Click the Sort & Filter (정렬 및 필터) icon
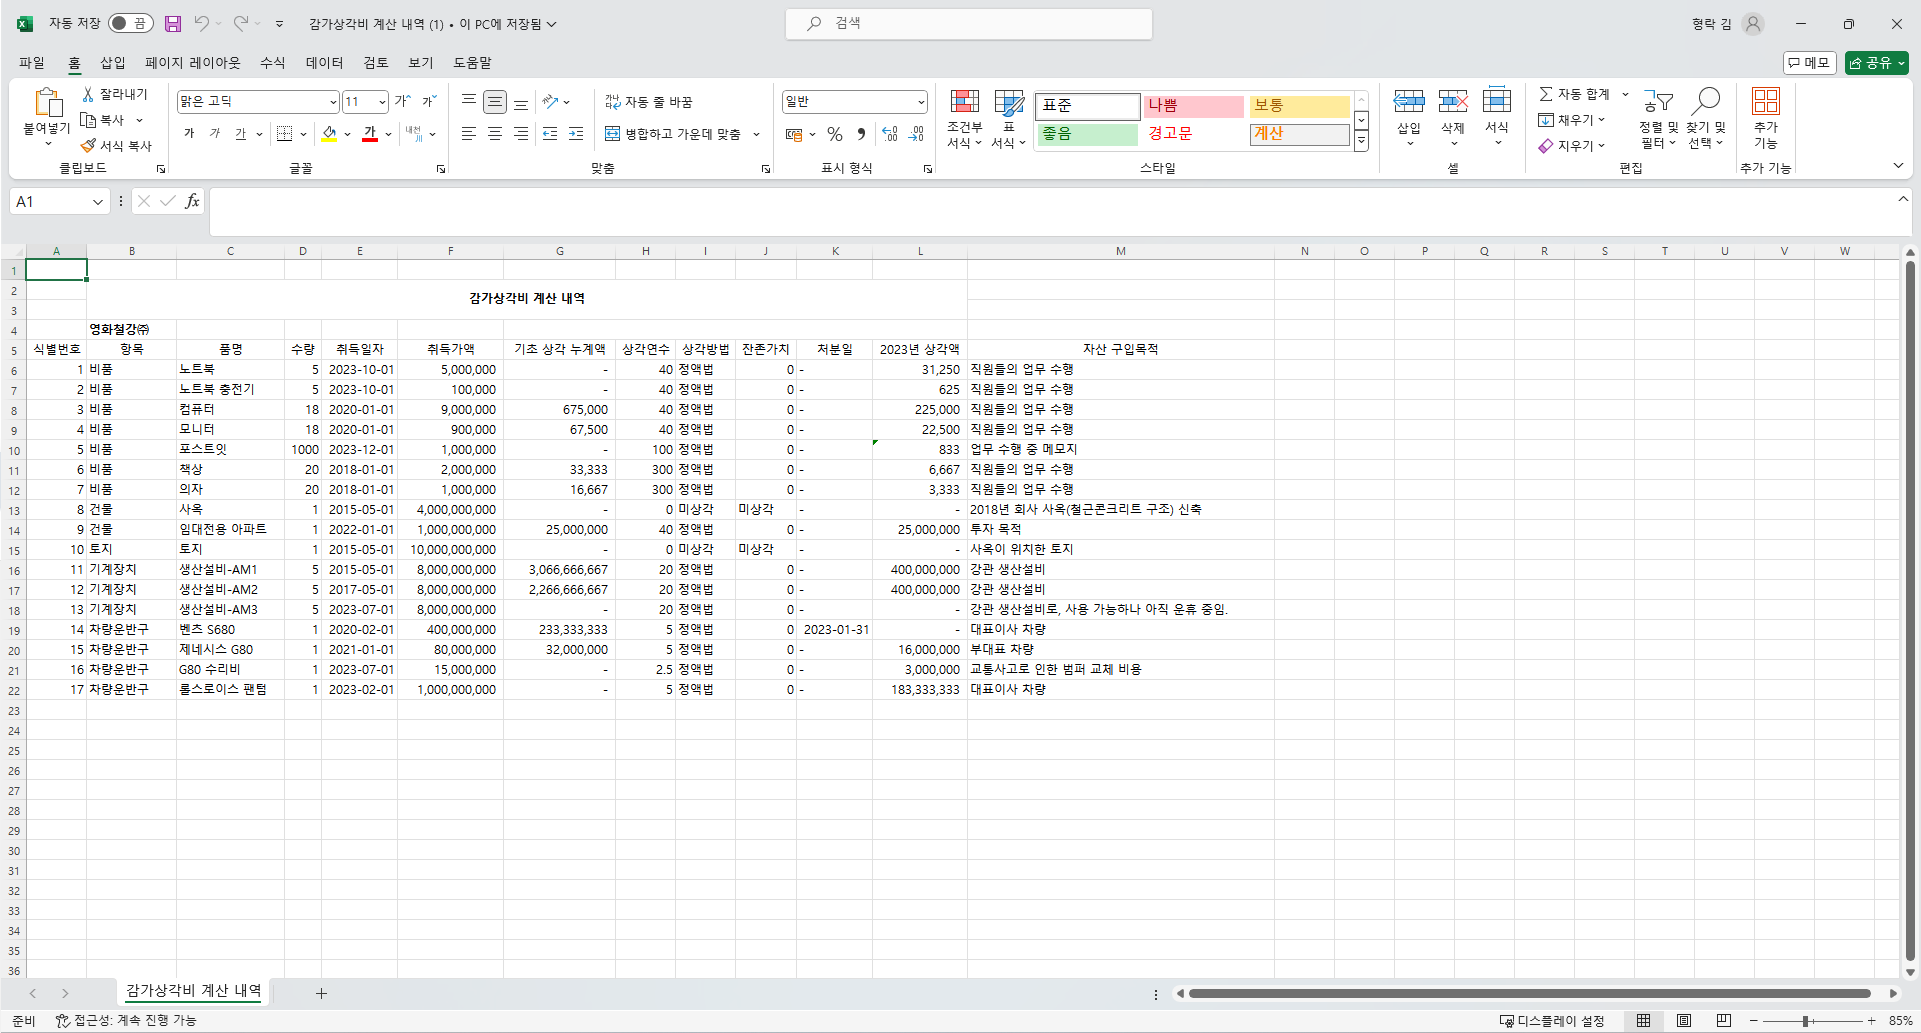Viewport: 1921px width, 1033px height. (x=1657, y=102)
